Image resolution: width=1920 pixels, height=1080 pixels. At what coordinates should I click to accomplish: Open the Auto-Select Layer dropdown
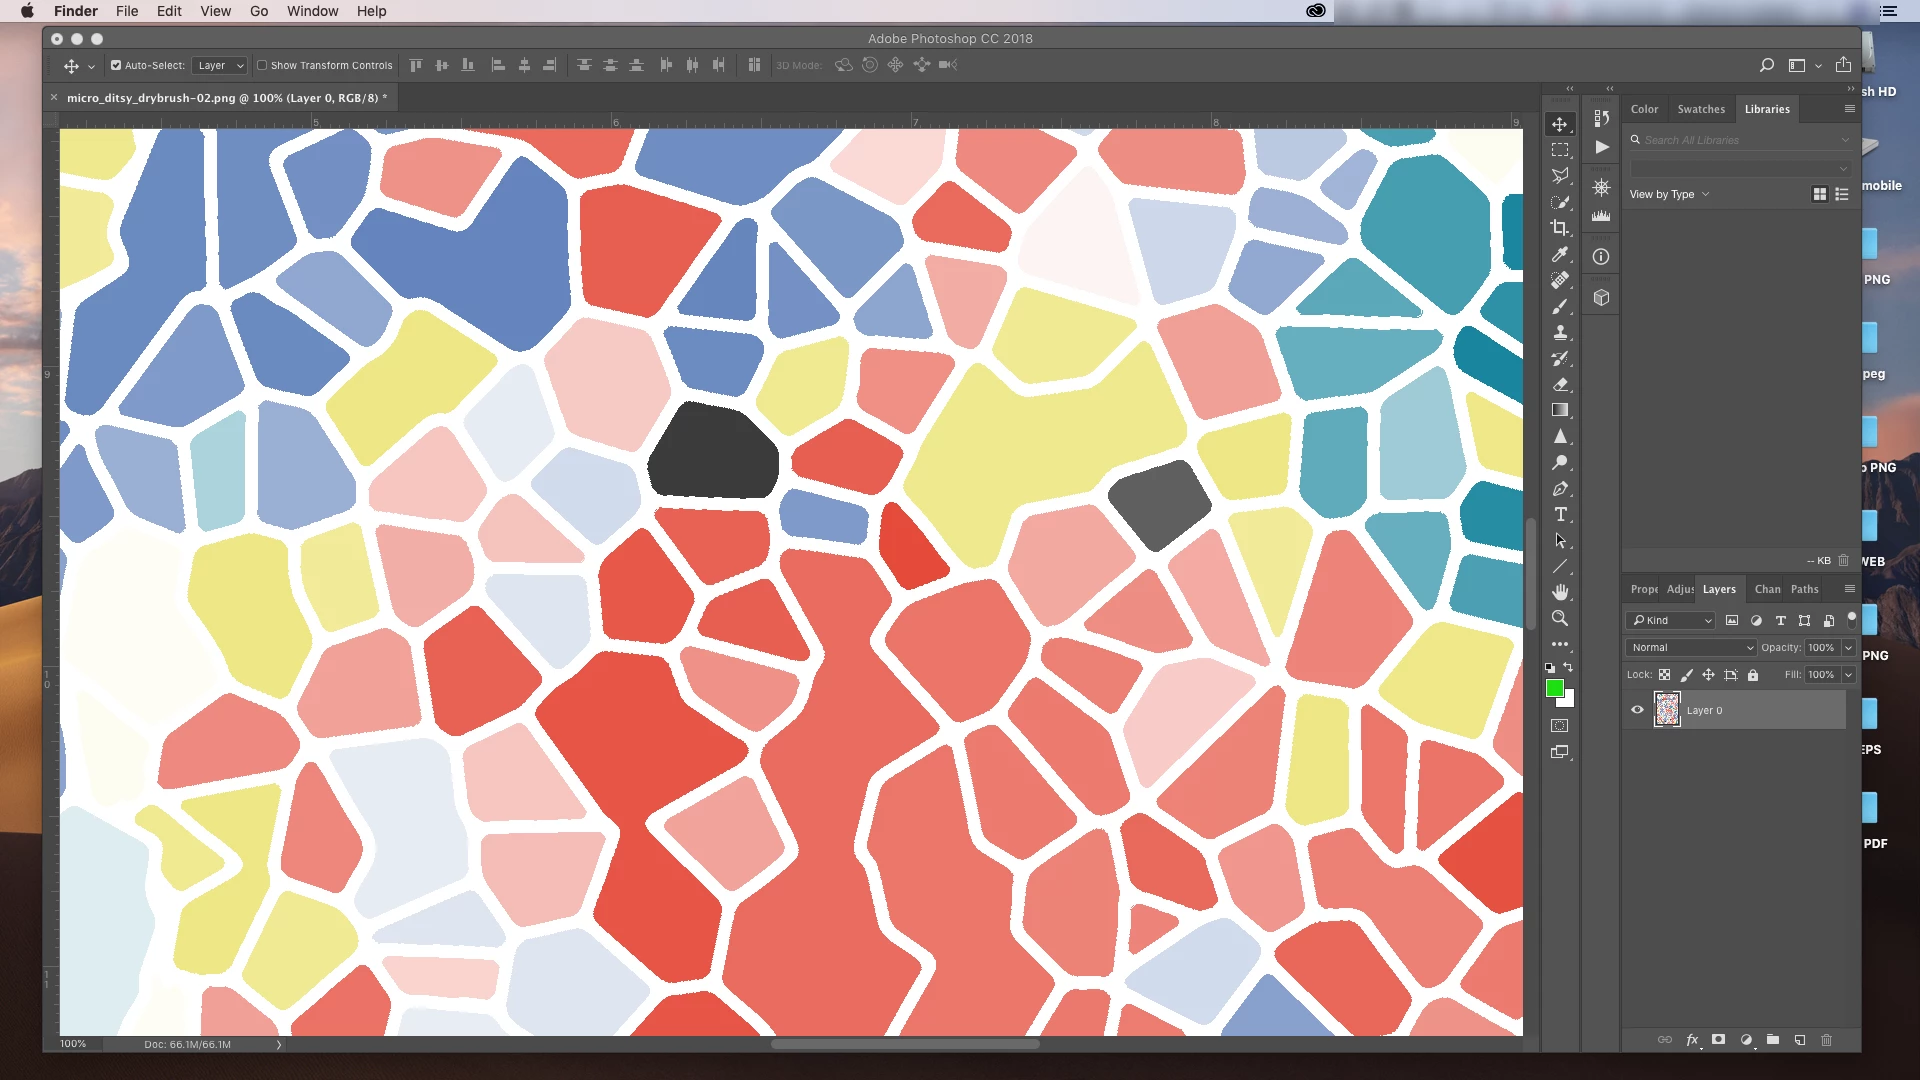pos(220,66)
